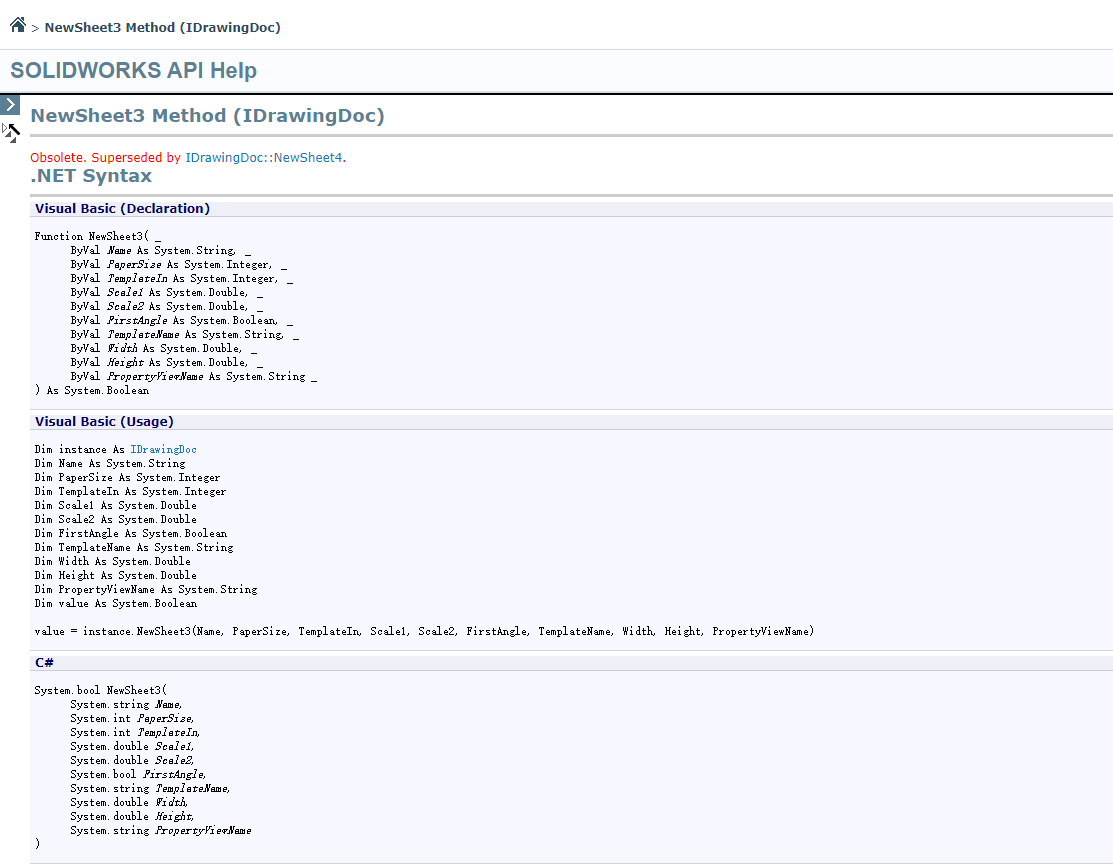Click 'ByVal Scale1 As System.Double' line

166,293
